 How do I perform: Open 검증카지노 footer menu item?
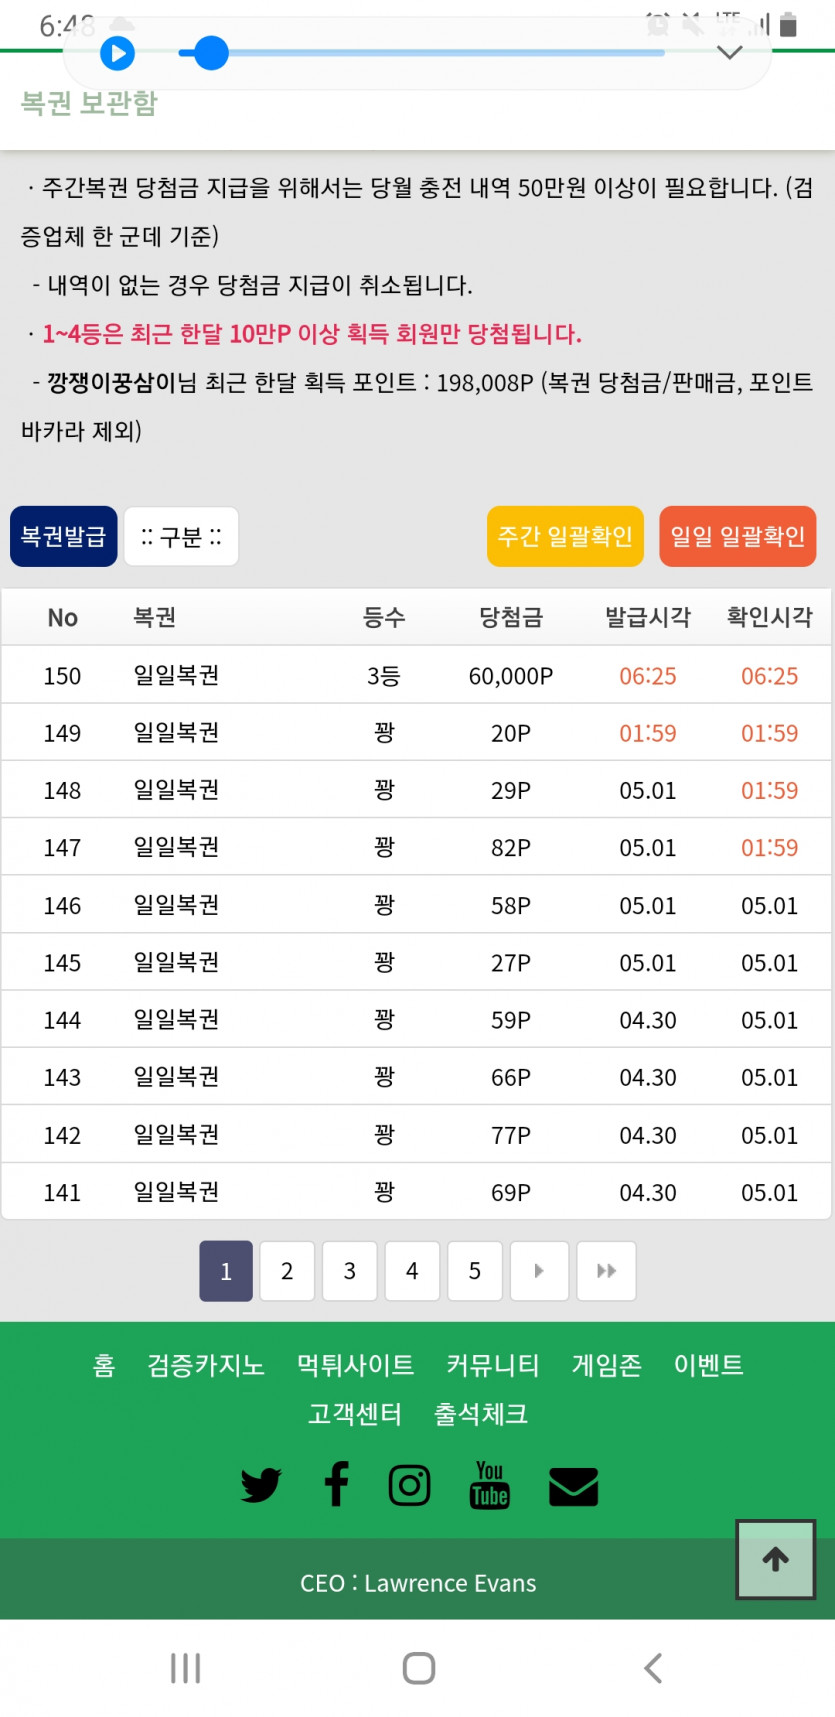pos(206,1366)
